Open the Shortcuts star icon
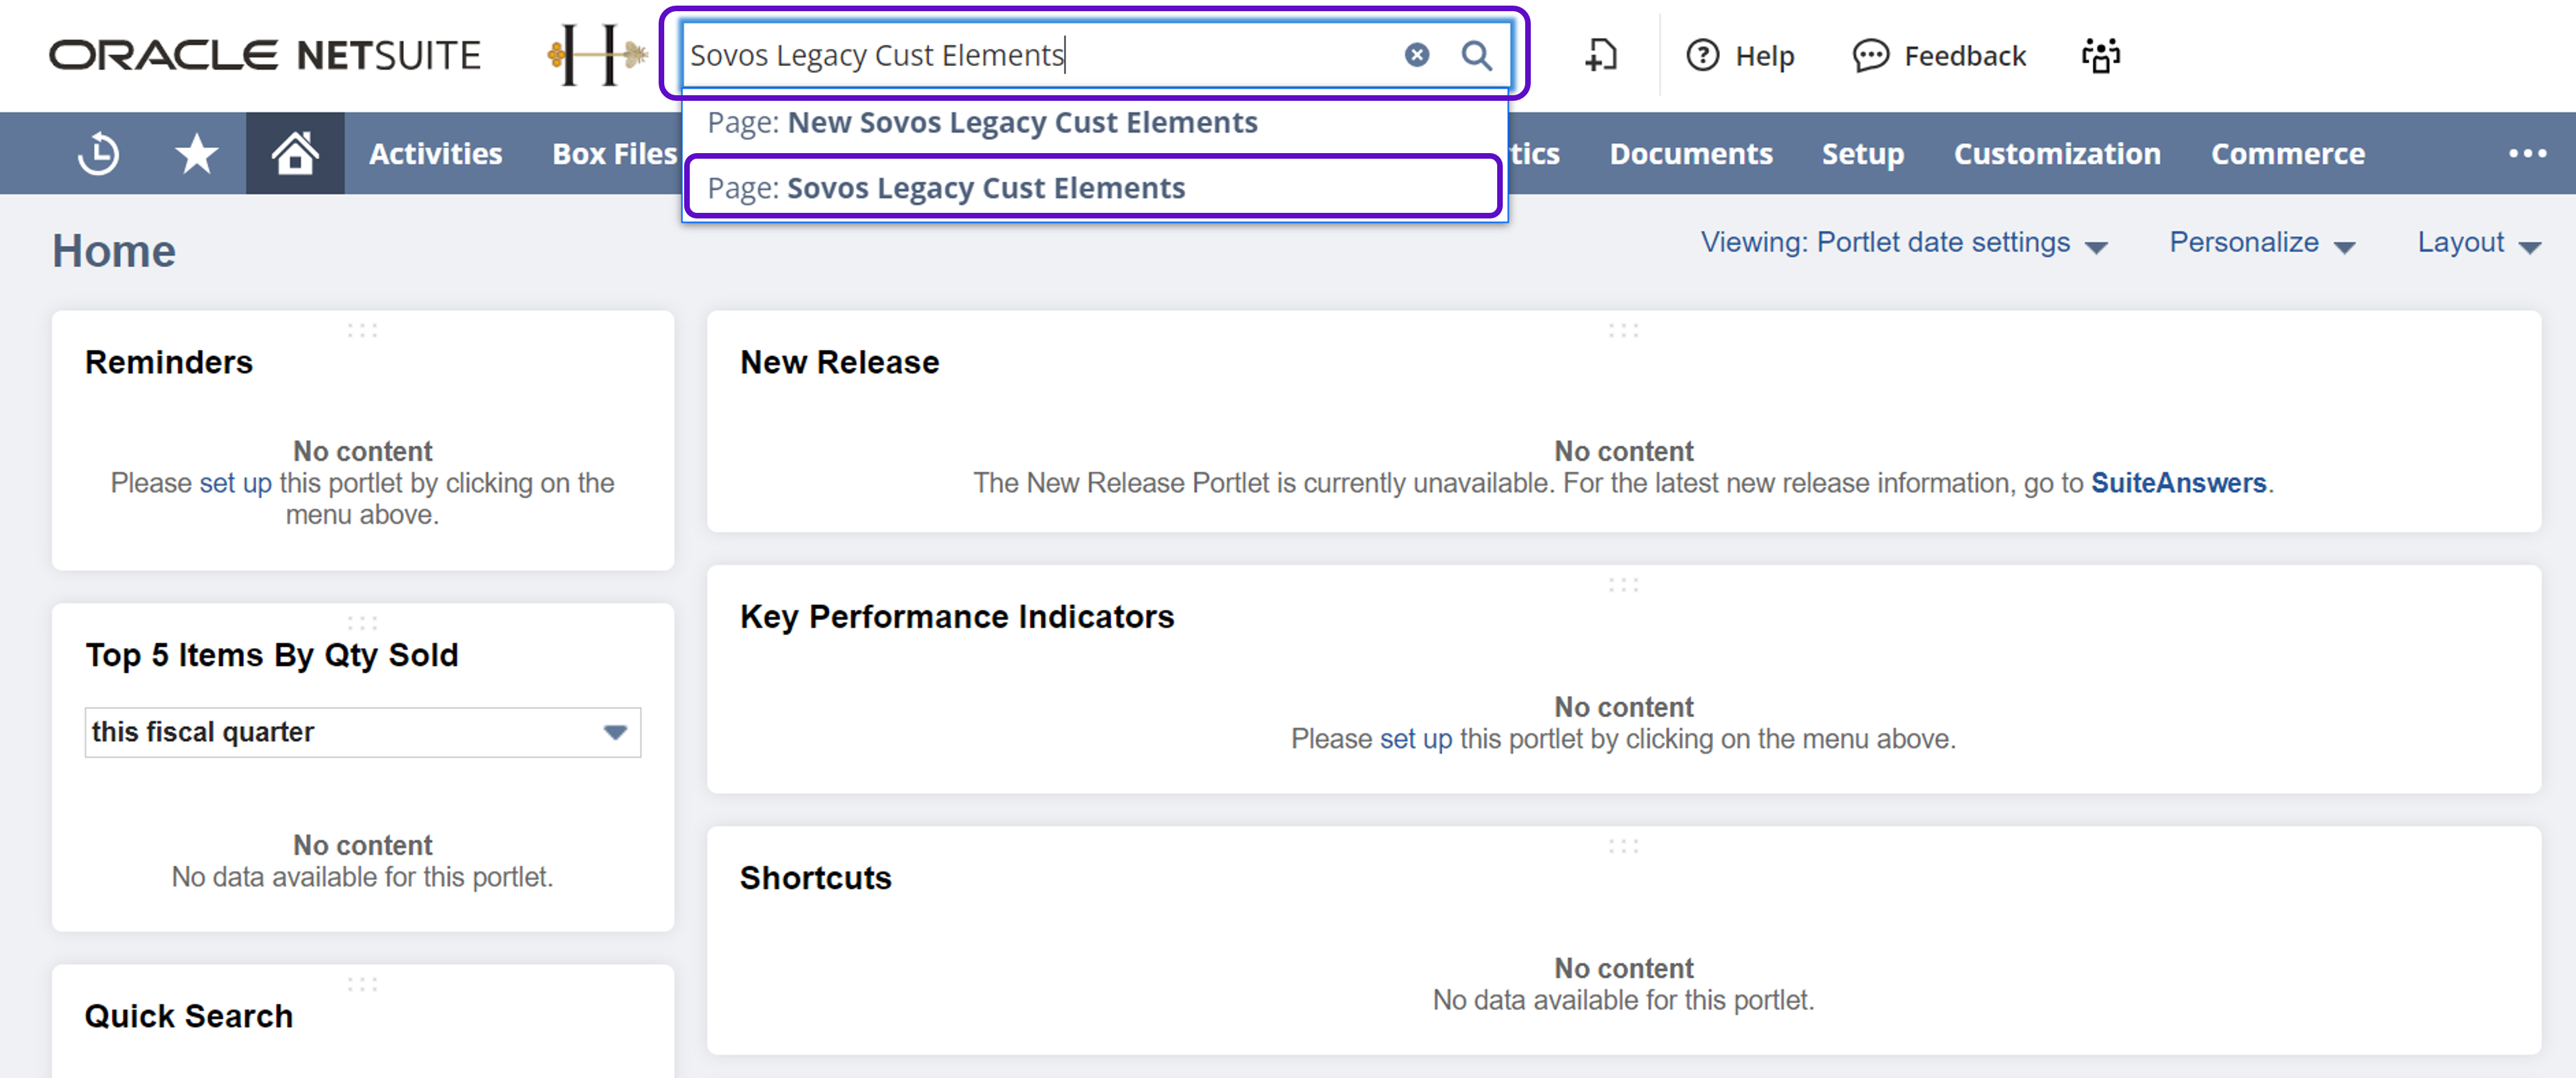The height and width of the screenshot is (1078, 2576). [x=196, y=154]
